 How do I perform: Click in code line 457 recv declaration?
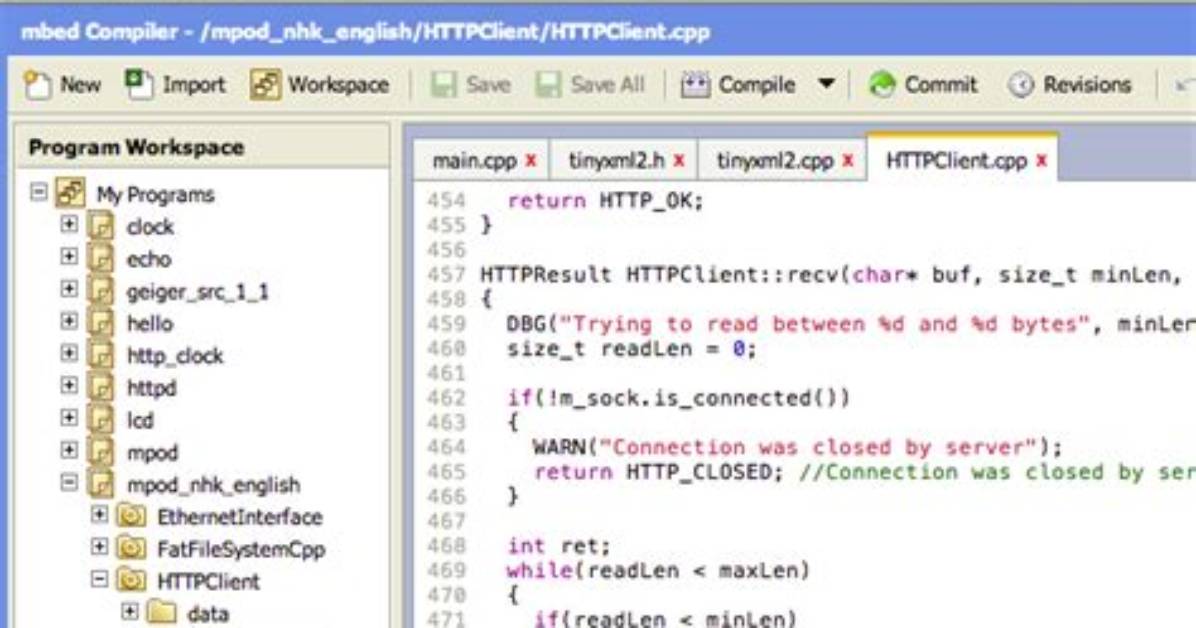(832, 275)
